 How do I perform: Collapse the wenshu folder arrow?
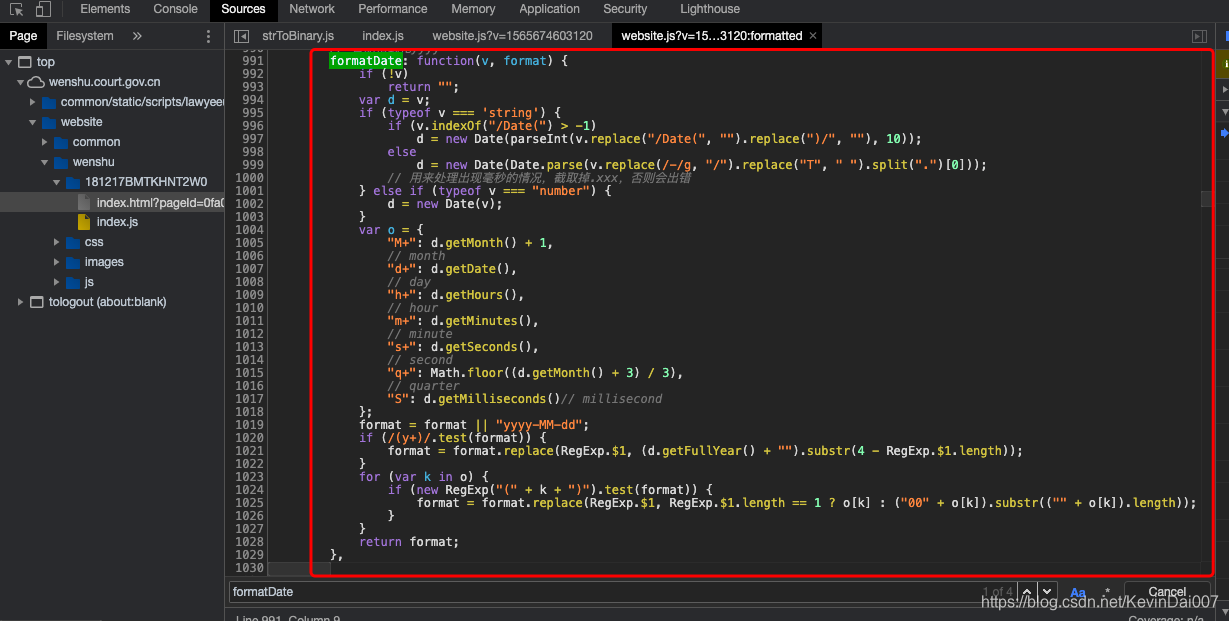pyautogui.click(x=45, y=162)
